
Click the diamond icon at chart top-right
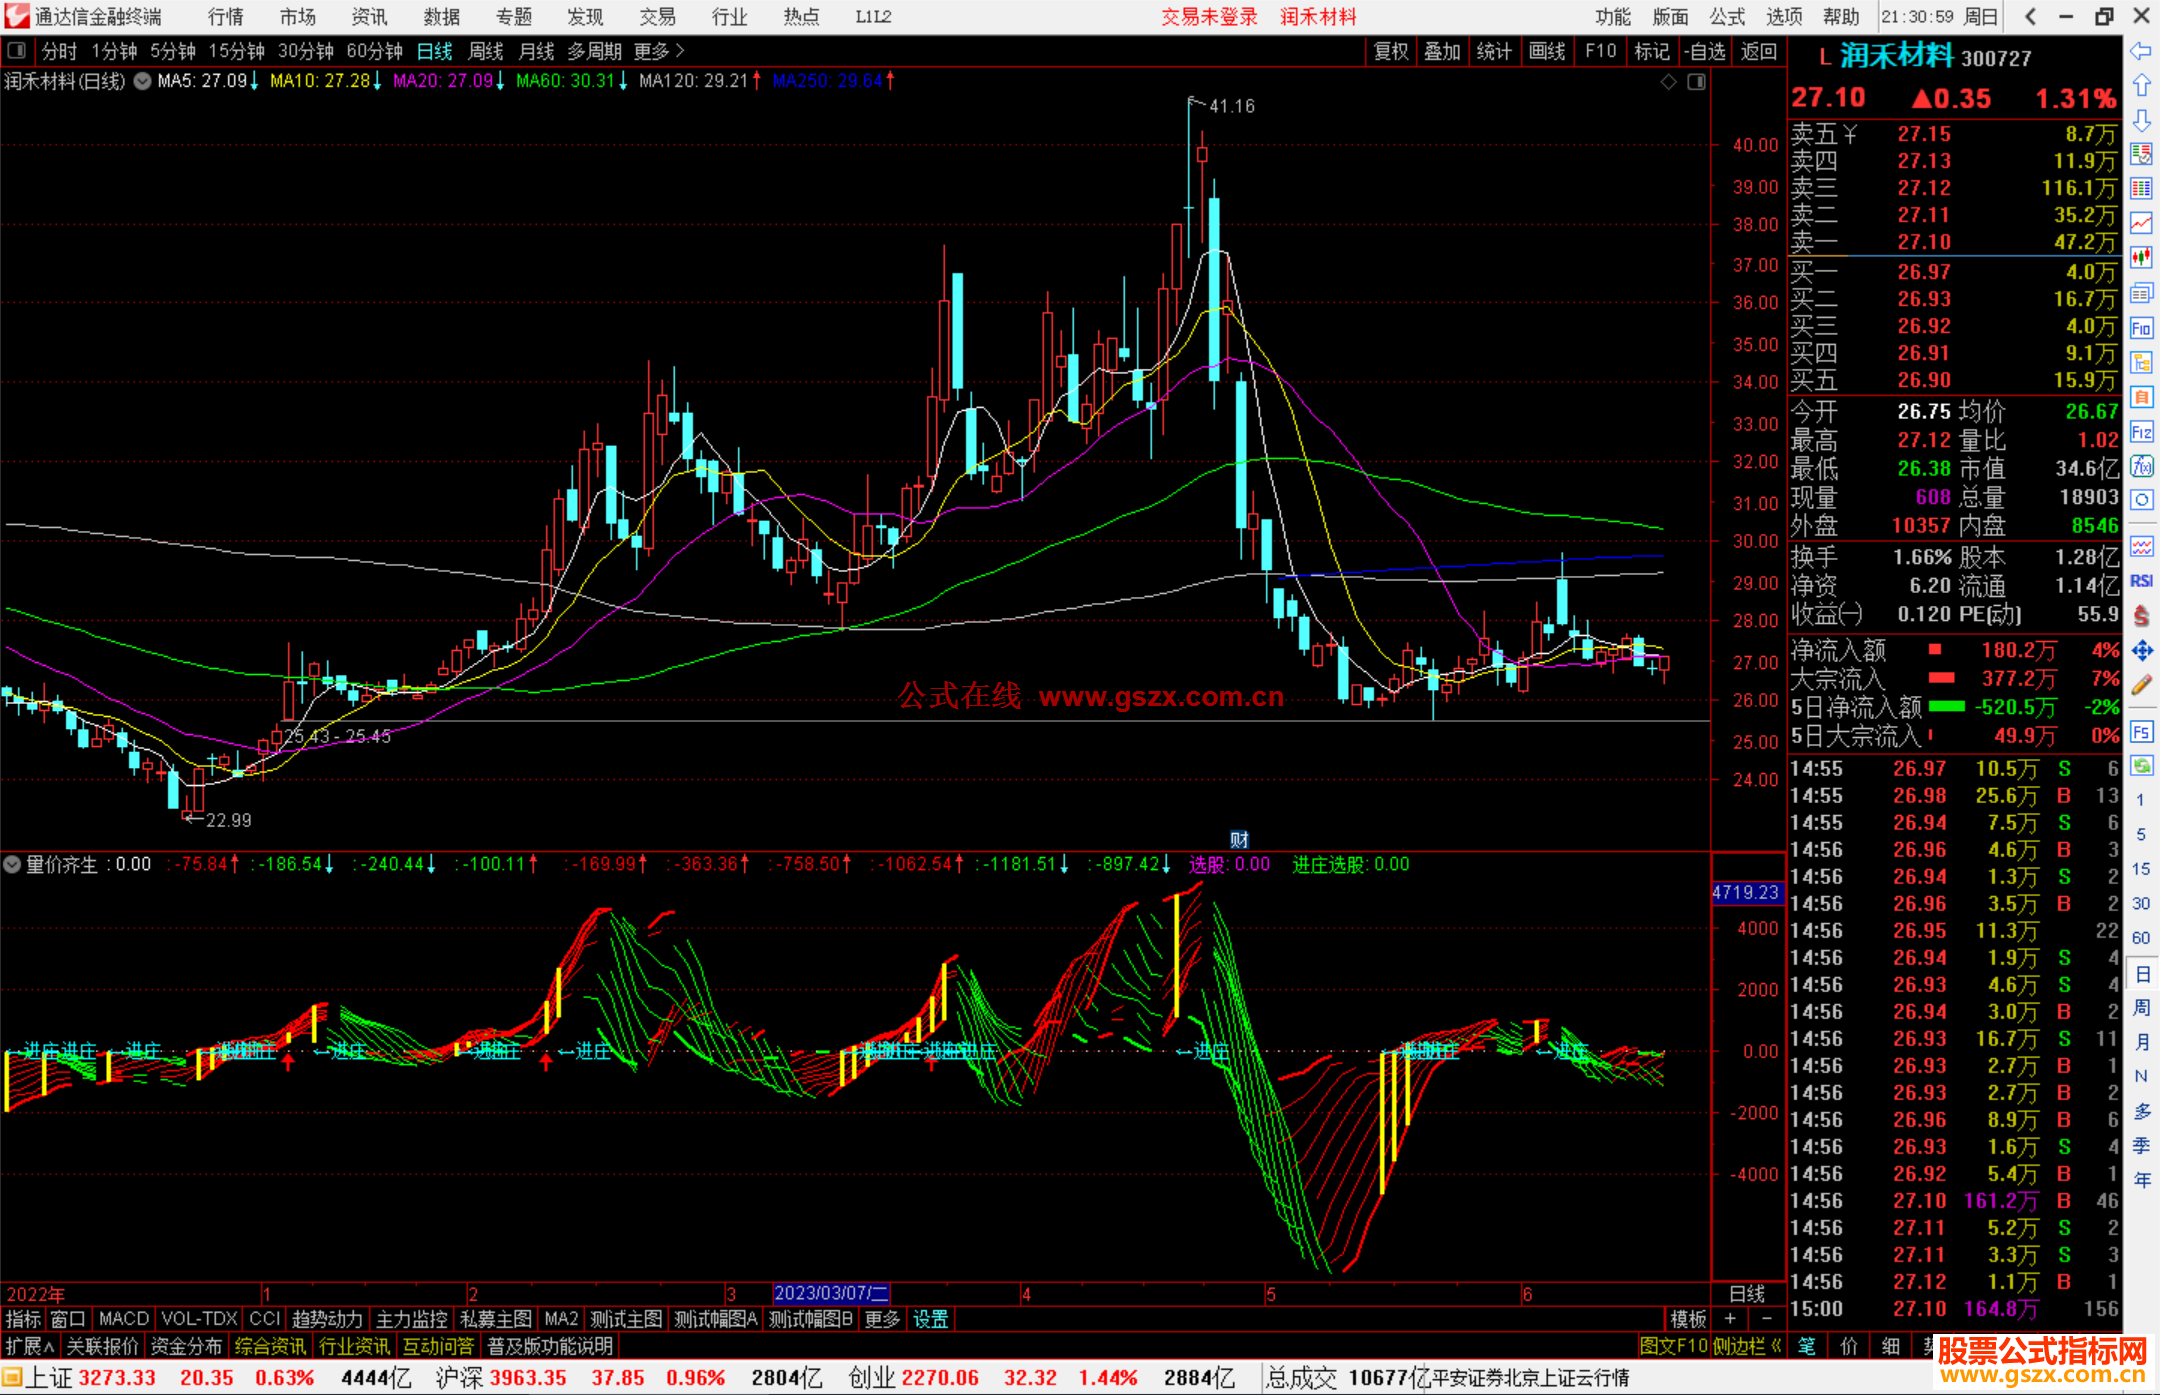pyautogui.click(x=1668, y=82)
